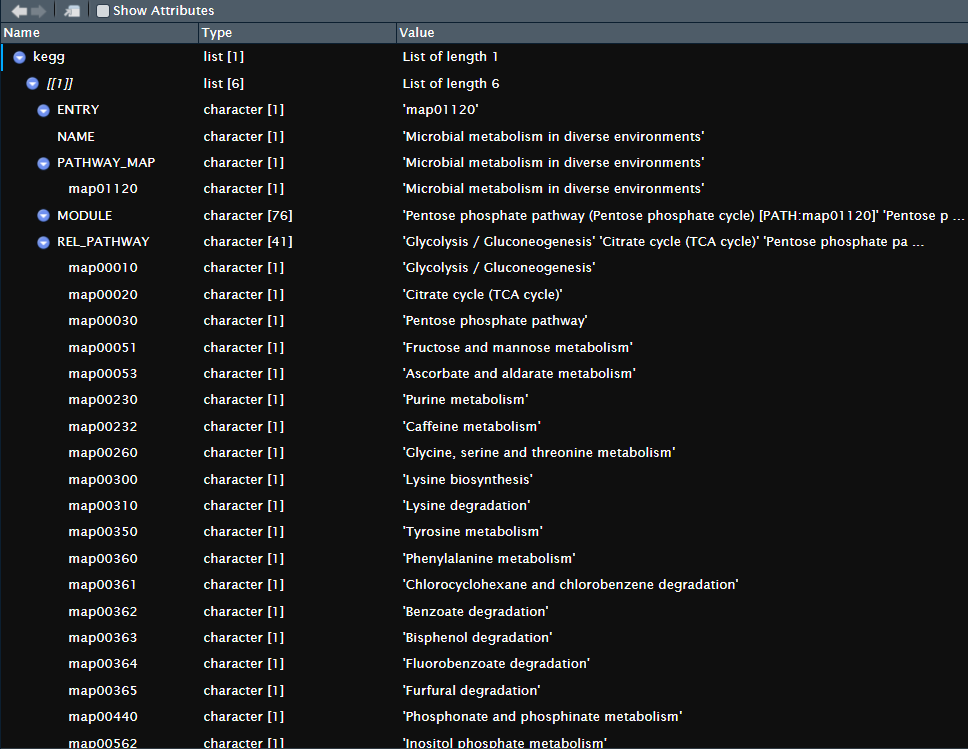Image resolution: width=968 pixels, height=749 pixels.
Task: Collapse the [[1]] list node
Action: click(x=32, y=84)
